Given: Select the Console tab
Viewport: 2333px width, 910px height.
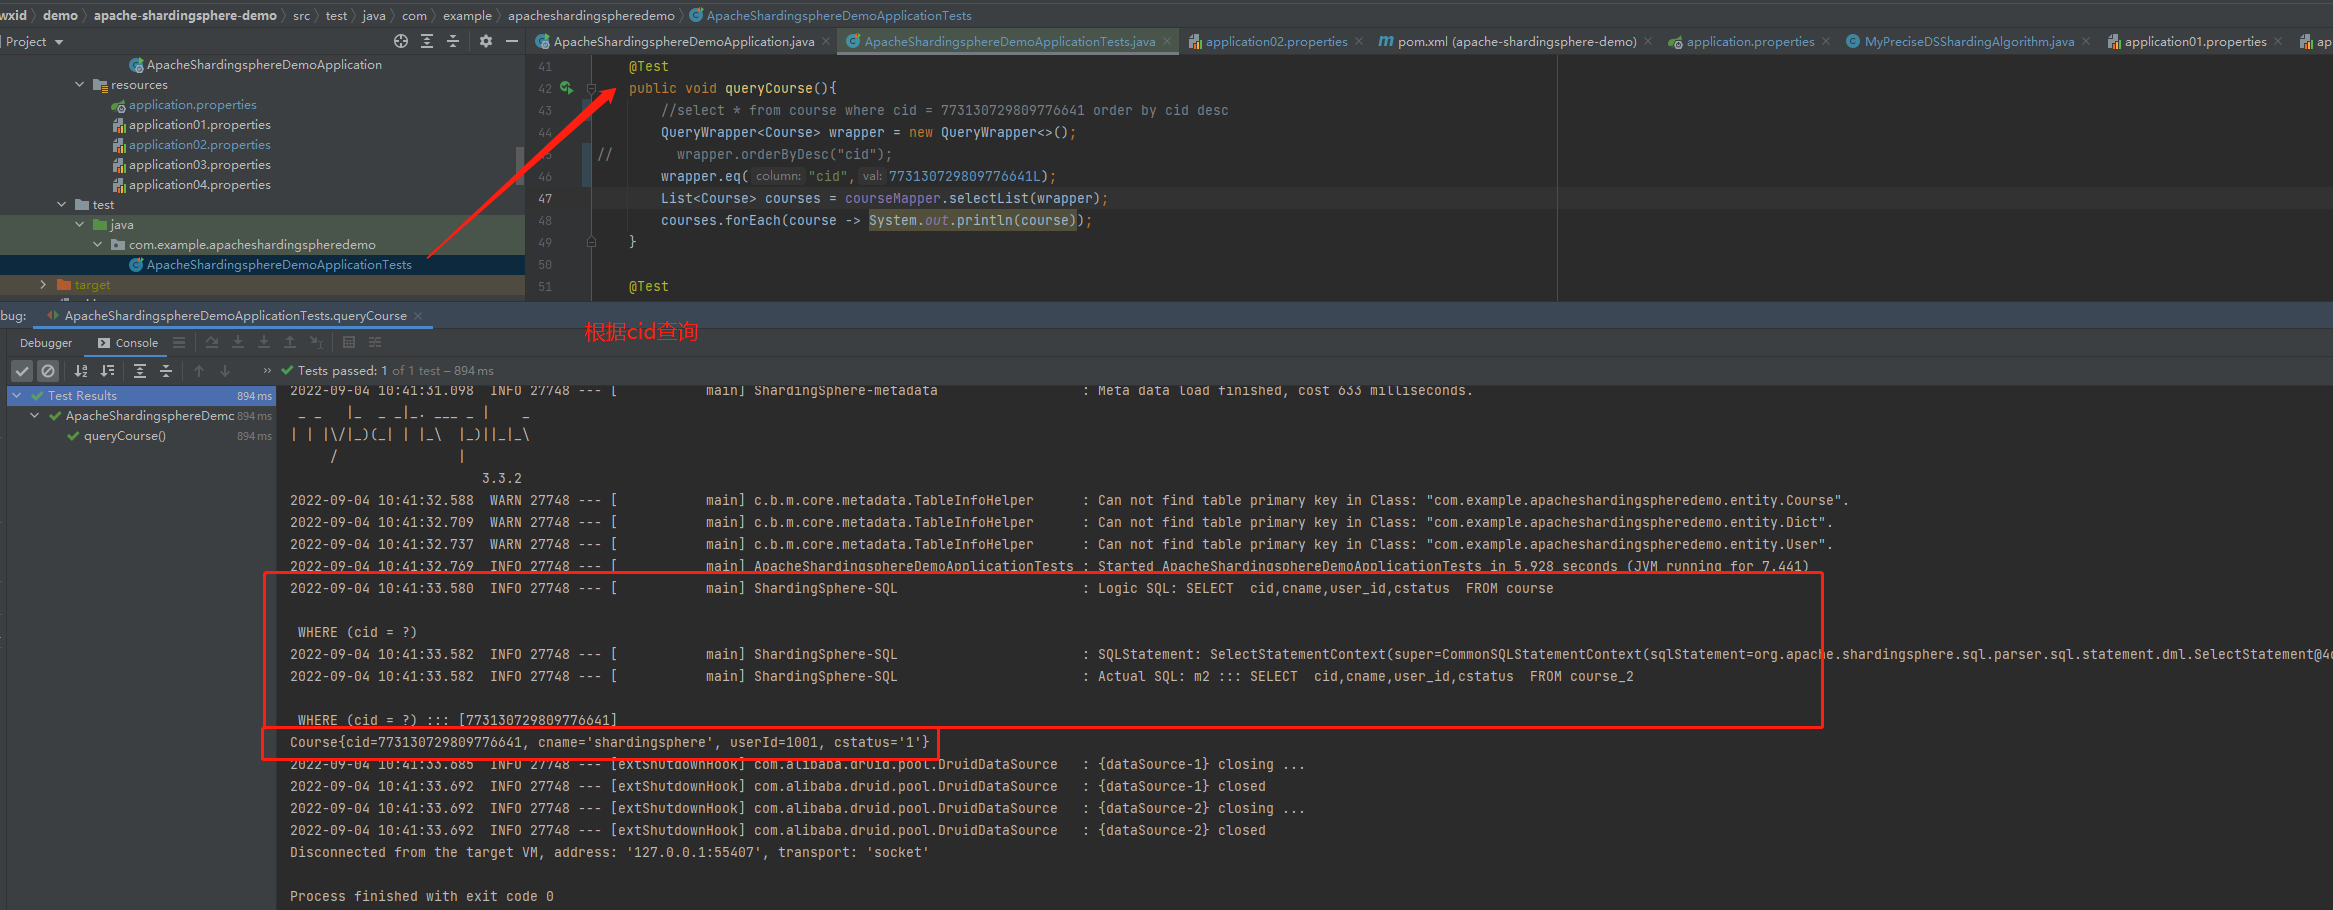Looking at the screenshot, I should tap(128, 343).
